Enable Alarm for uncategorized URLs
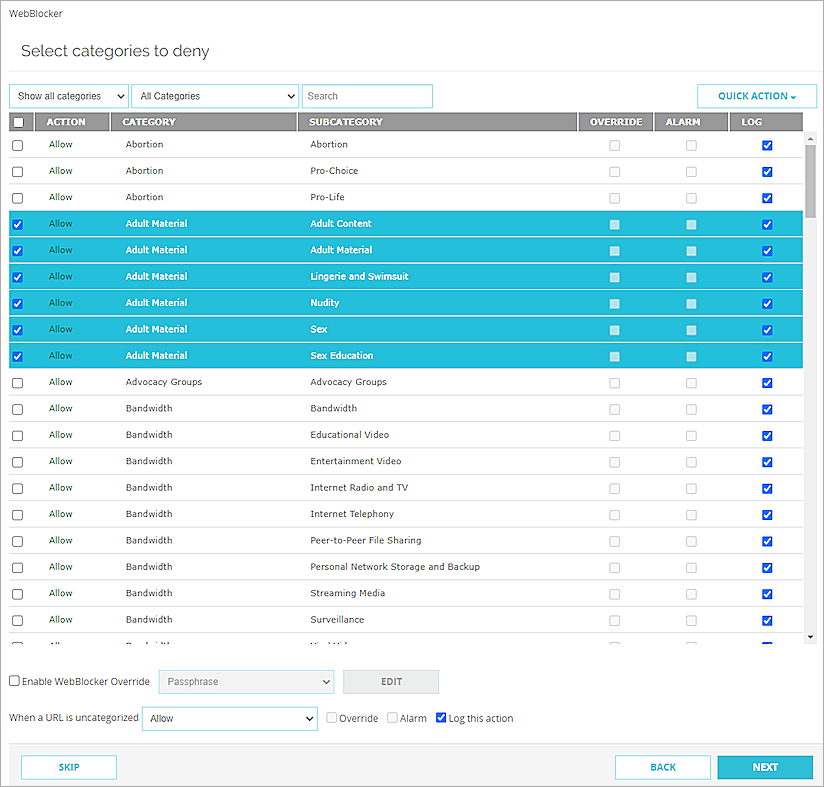Viewport: 824px width, 787px height. [x=391, y=718]
